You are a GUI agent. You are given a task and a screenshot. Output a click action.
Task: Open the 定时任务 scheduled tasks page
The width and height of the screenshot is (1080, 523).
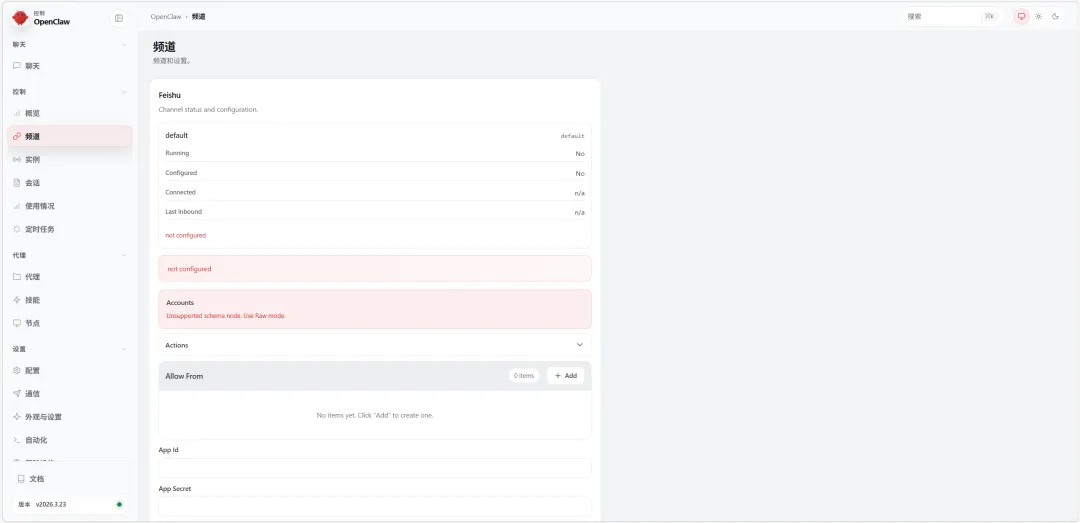click(70, 229)
